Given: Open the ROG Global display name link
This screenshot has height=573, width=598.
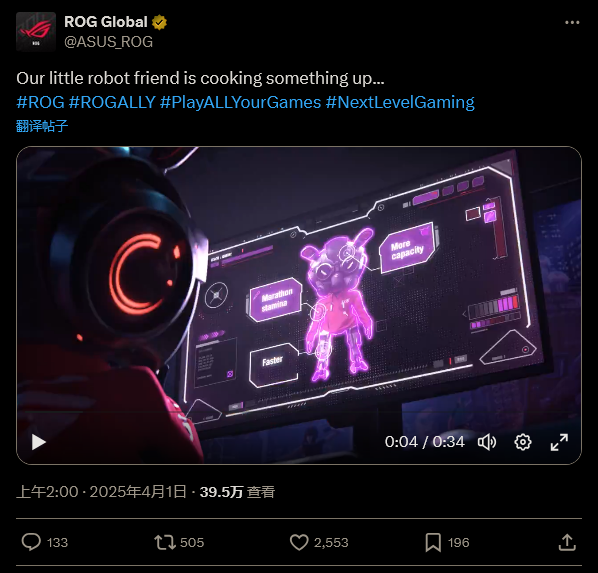Looking at the screenshot, I should click(x=106, y=22).
